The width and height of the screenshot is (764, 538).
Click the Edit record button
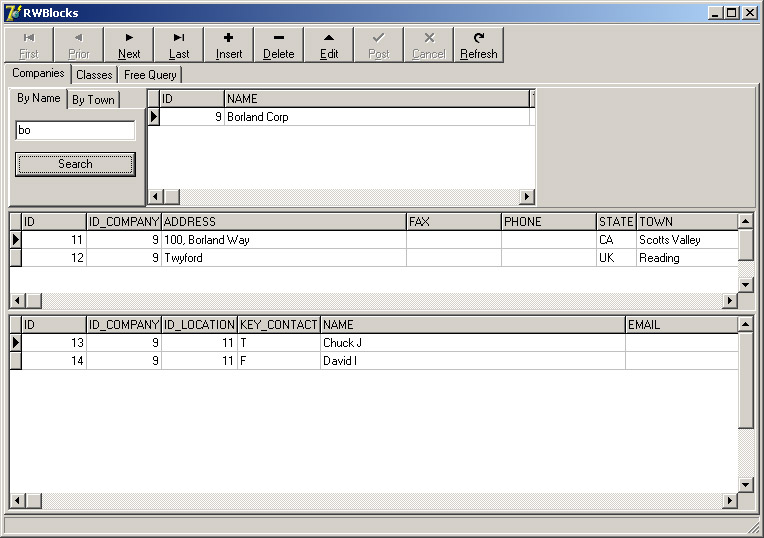(329, 44)
